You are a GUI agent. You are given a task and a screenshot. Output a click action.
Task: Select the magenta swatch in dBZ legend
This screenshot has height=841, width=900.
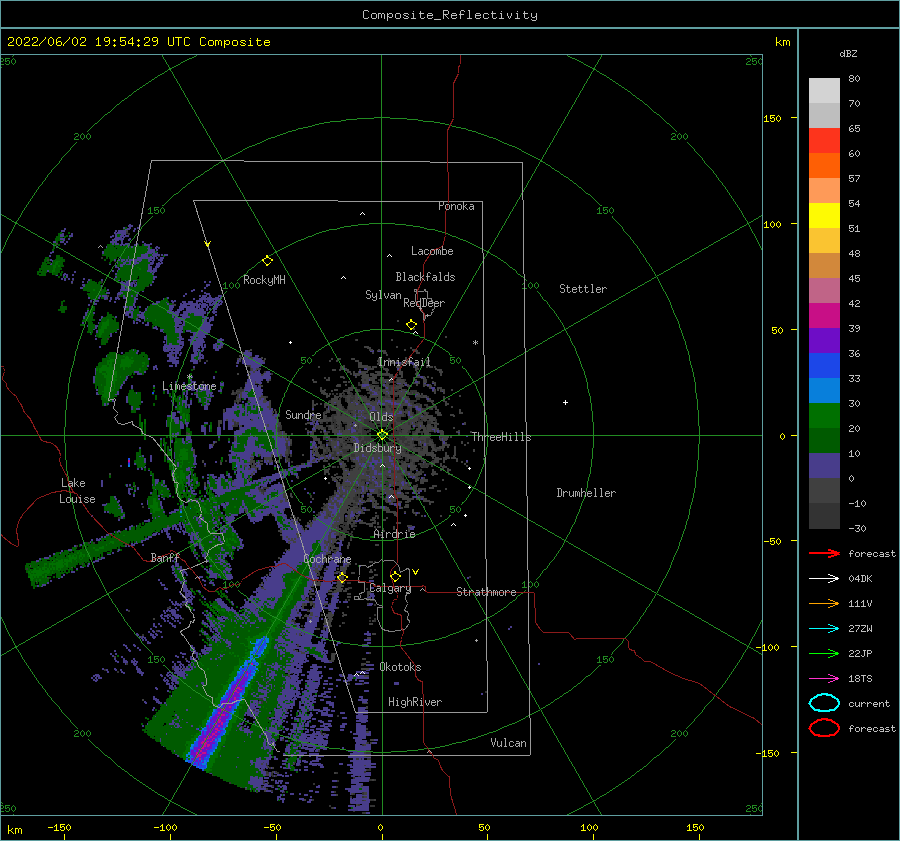coord(824,316)
